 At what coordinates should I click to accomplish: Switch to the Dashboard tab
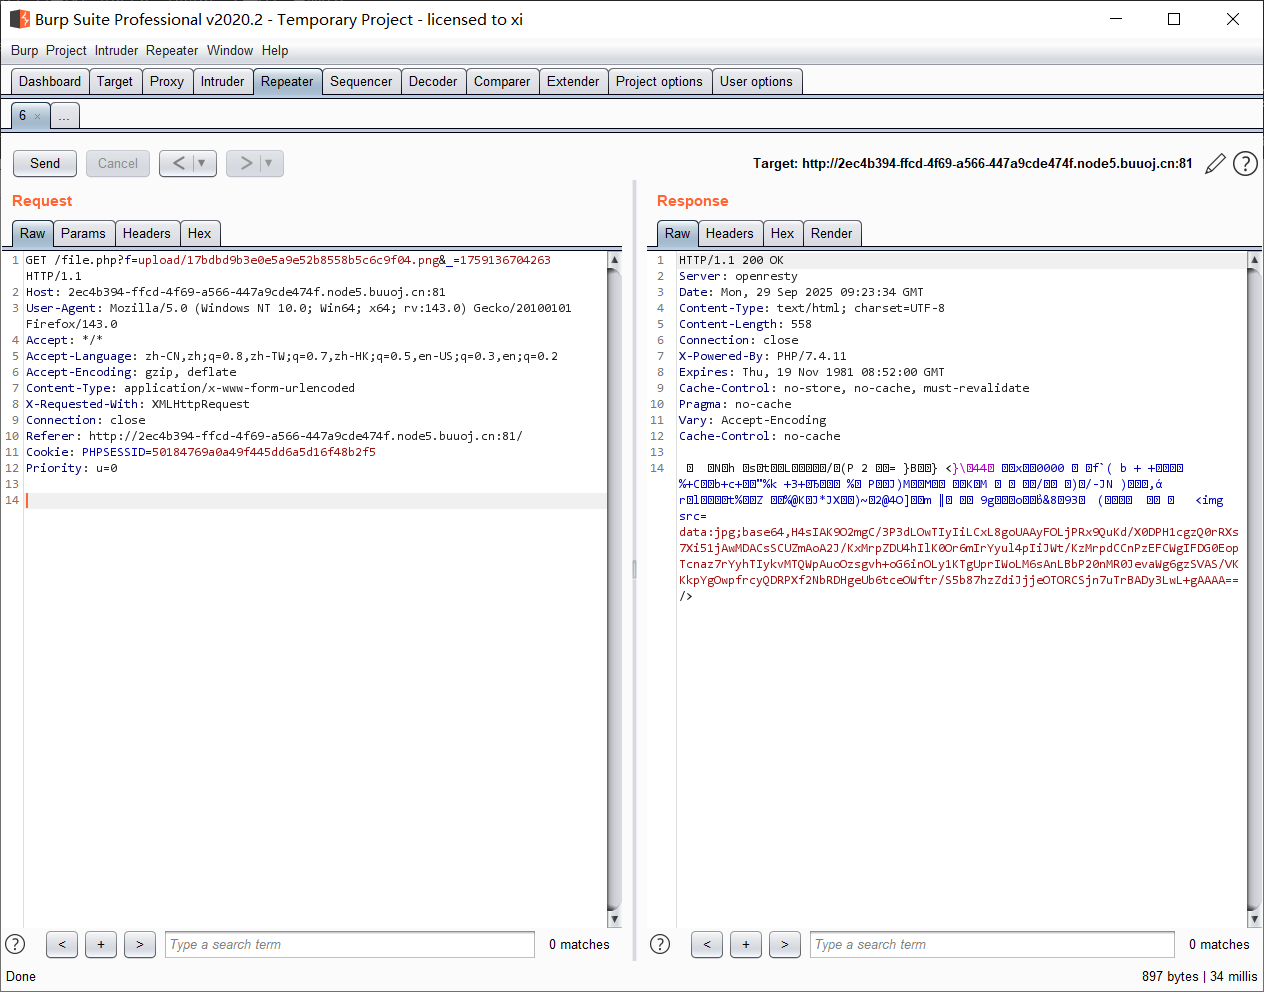tap(50, 82)
